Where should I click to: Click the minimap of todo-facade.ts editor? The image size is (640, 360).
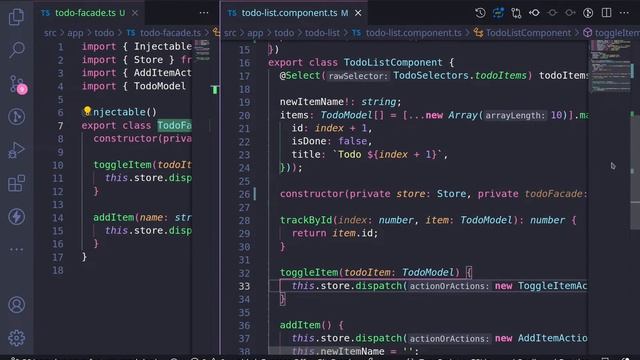pos(202,50)
